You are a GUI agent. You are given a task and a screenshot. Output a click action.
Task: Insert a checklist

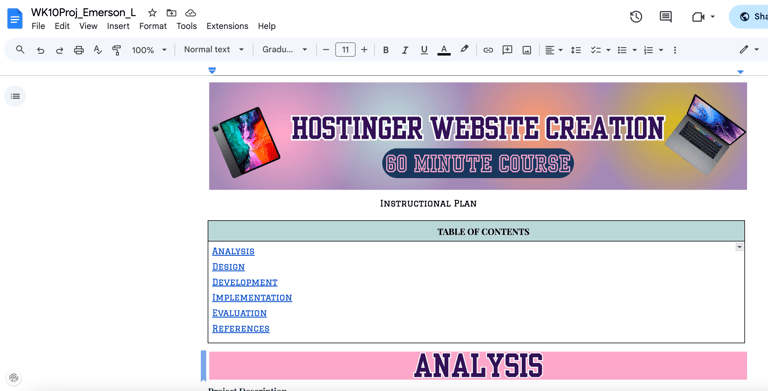click(x=596, y=50)
